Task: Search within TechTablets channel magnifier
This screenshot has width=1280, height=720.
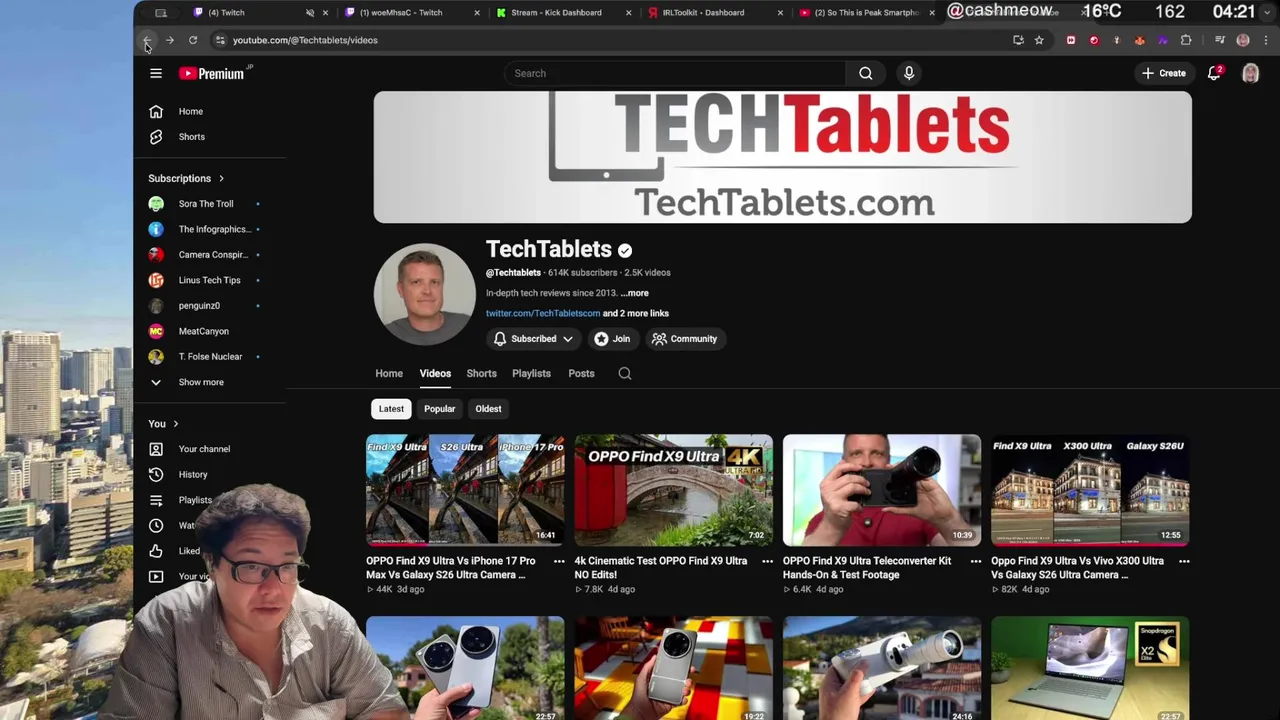Action: [625, 373]
